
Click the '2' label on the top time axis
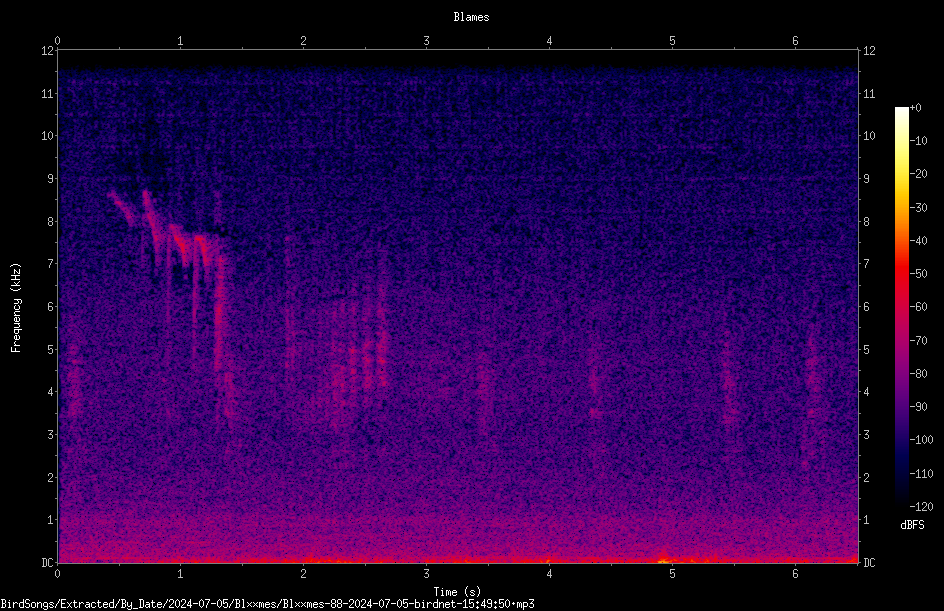pos(303,41)
